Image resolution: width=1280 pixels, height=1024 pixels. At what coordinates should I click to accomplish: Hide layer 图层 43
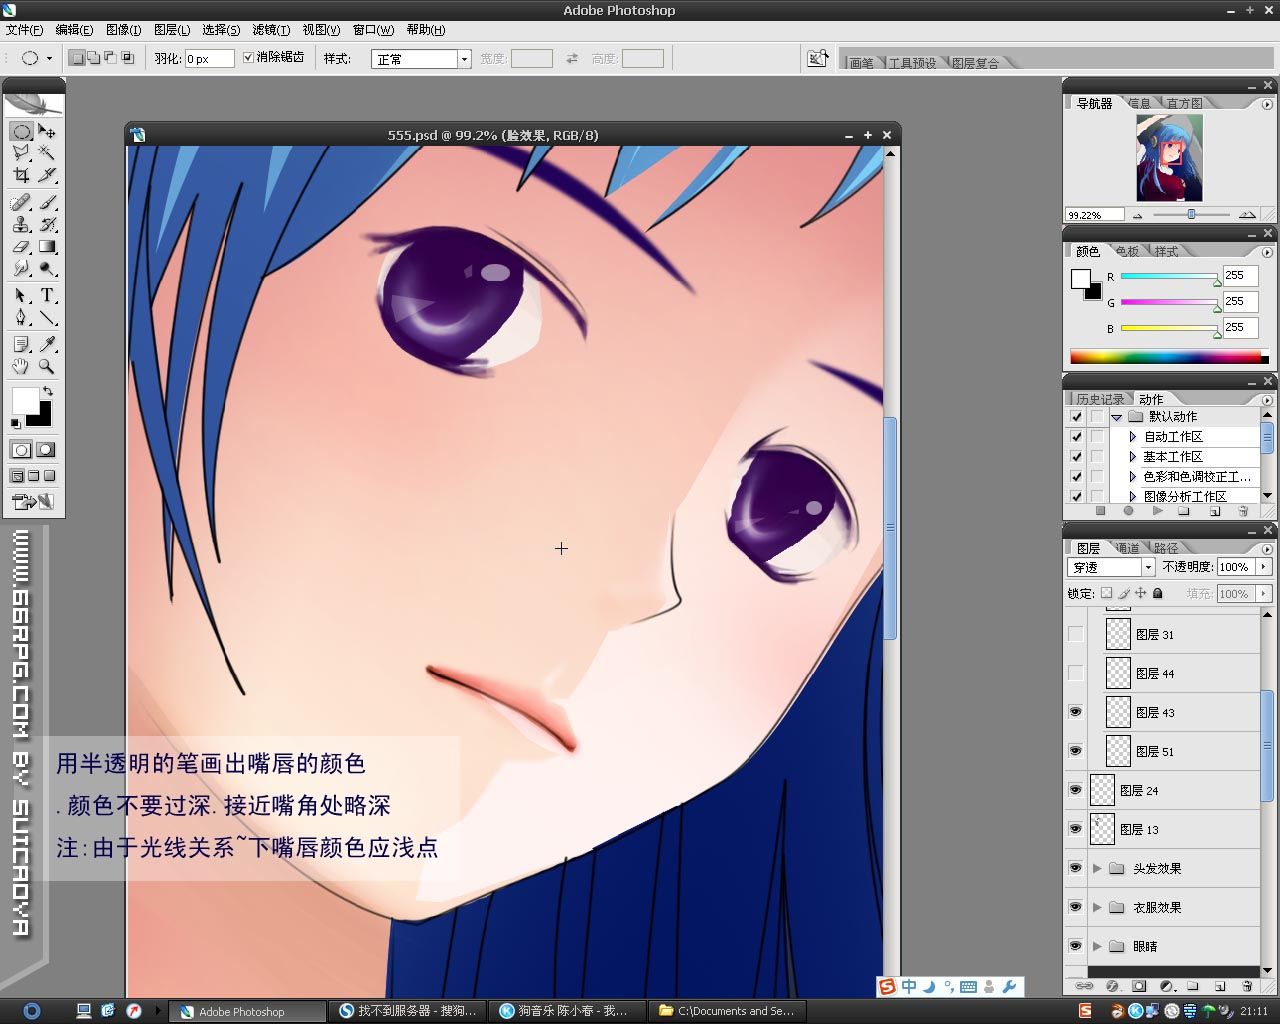(1076, 712)
